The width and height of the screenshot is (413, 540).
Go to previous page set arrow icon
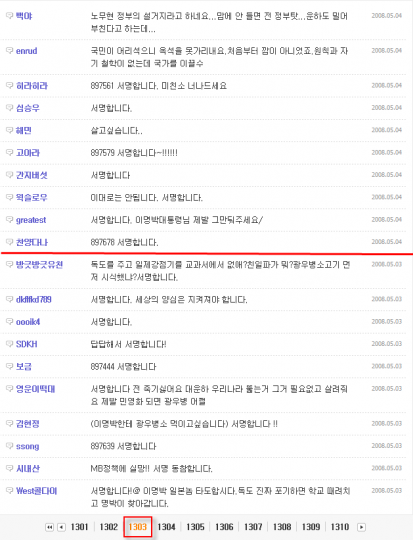[62, 527]
